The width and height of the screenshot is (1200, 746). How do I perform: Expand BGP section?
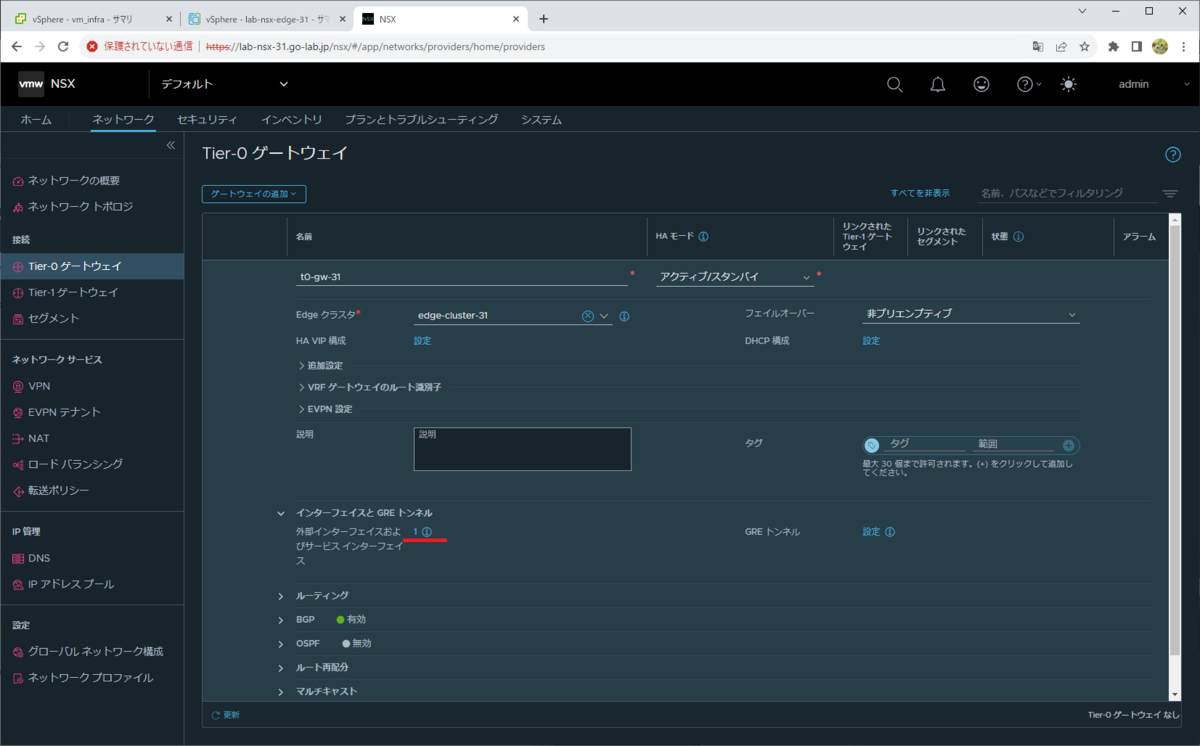point(281,620)
